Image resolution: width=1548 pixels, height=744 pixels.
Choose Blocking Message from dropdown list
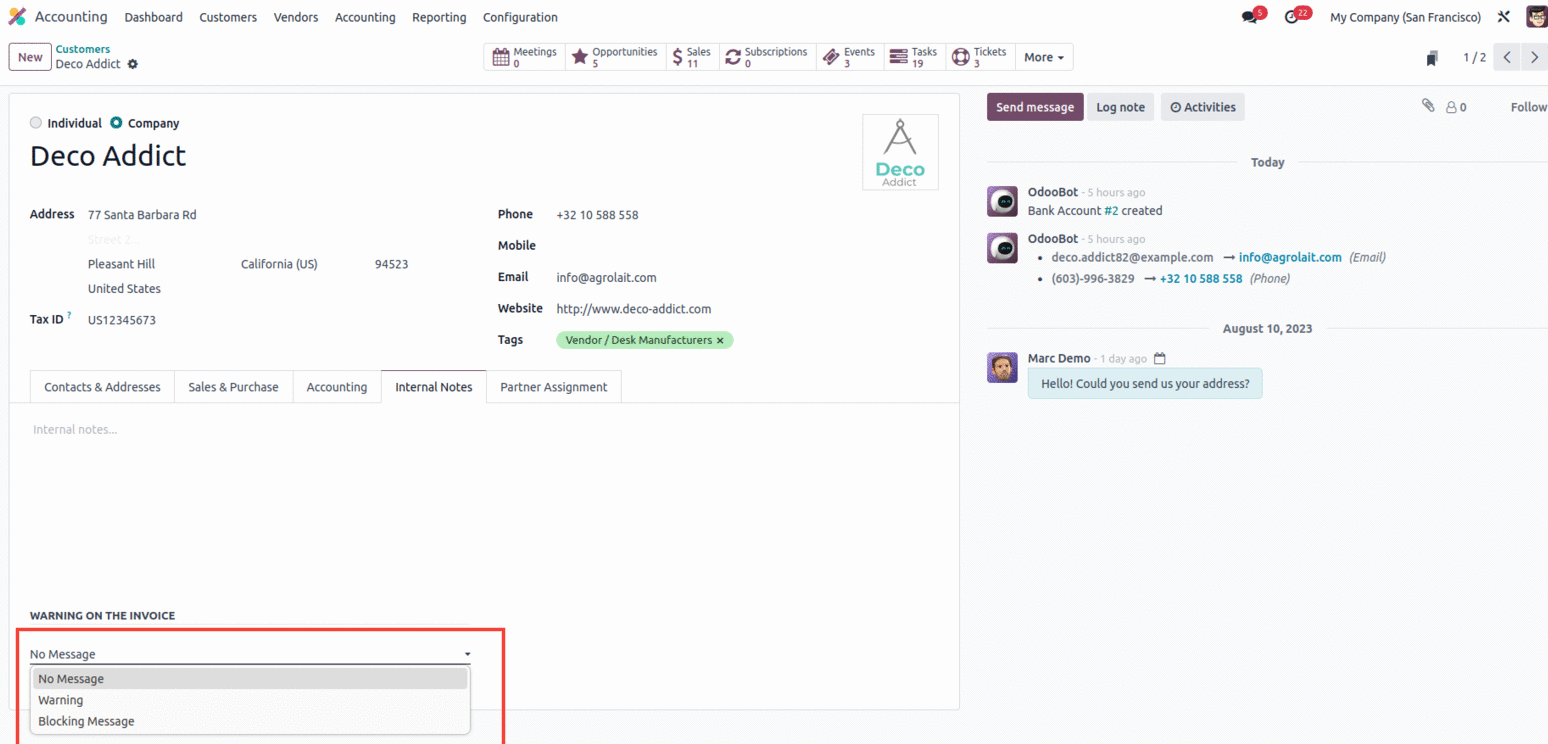(x=250, y=721)
